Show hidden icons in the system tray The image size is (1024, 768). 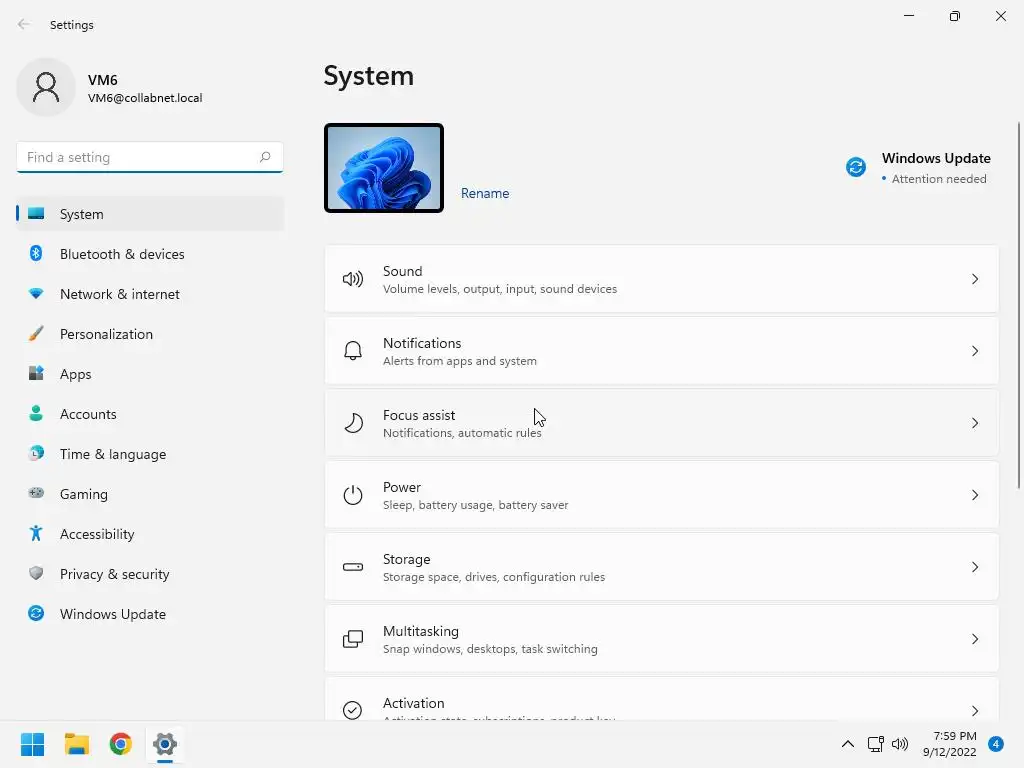click(x=848, y=744)
